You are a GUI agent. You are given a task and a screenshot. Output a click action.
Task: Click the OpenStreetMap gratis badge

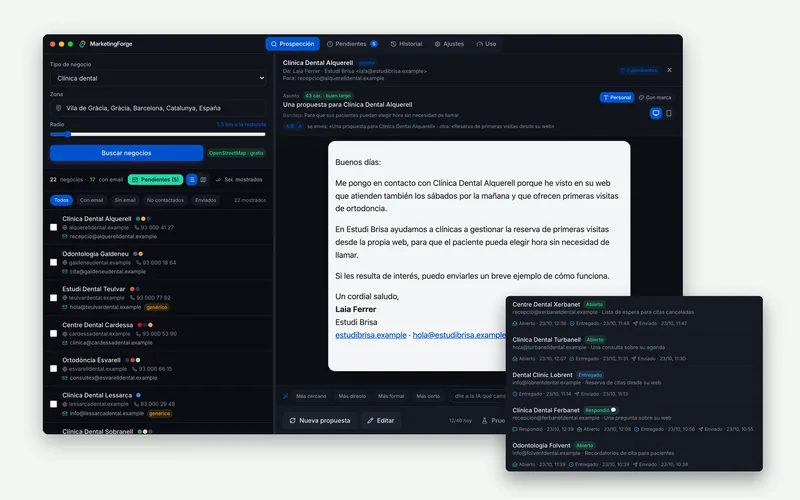pyautogui.click(x=236, y=153)
